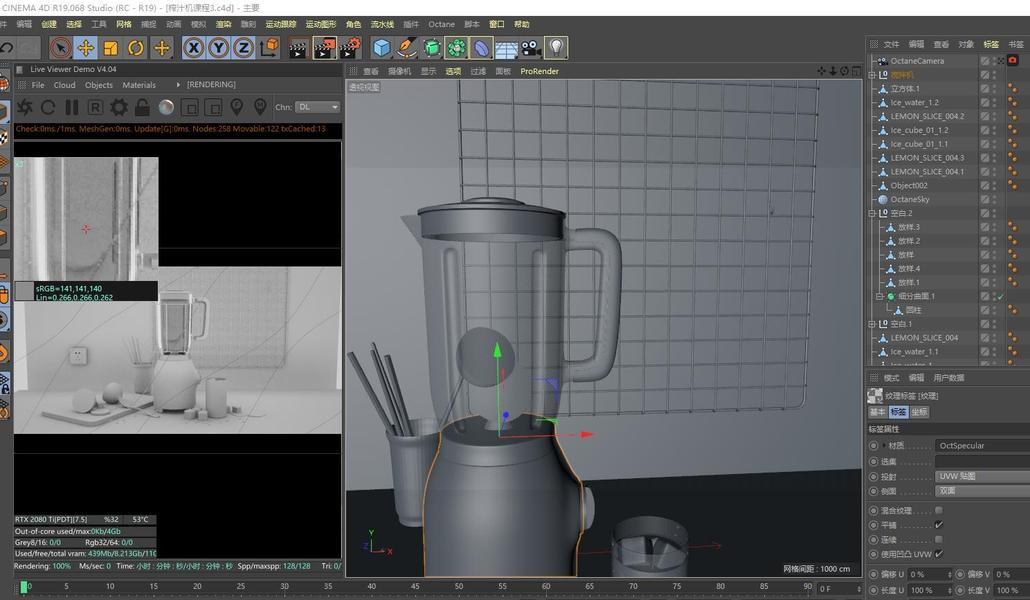Image resolution: width=1030 pixels, height=600 pixels.
Task: Switch to 基本 tab in attributes
Action: tap(877, 412)
